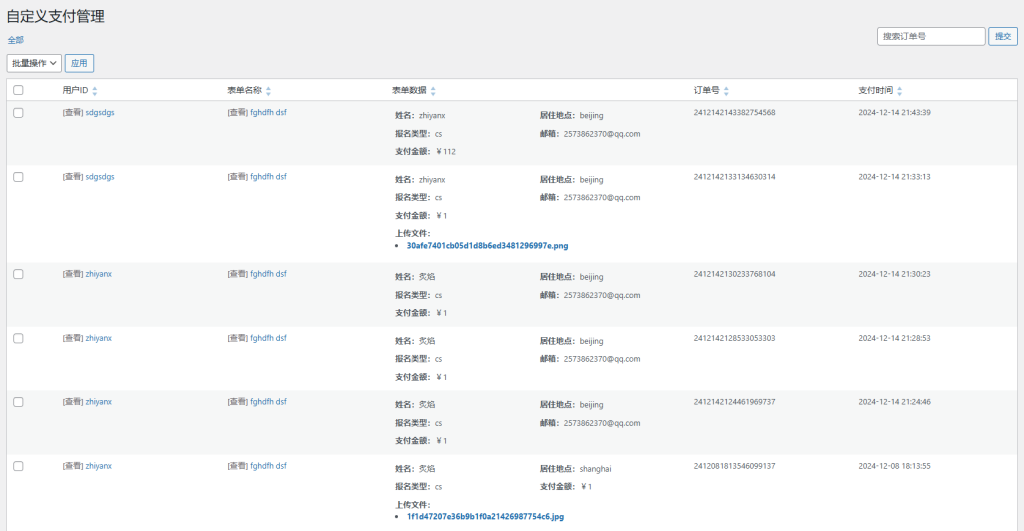Open uploaded file 1f1d47207e36b9b1f0a21426987754c6.jpg
Viewport: 1024px width, 531px height.
[487, 517]
